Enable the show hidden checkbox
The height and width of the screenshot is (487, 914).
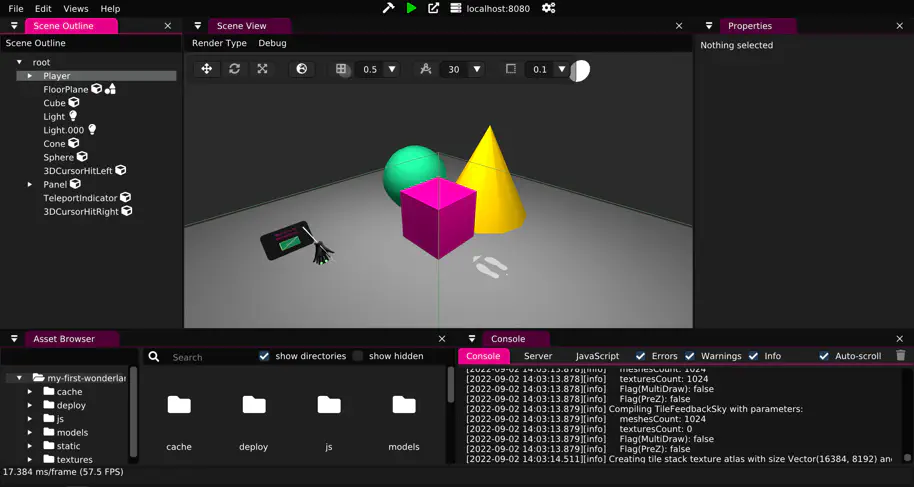(x=358, y=356)
